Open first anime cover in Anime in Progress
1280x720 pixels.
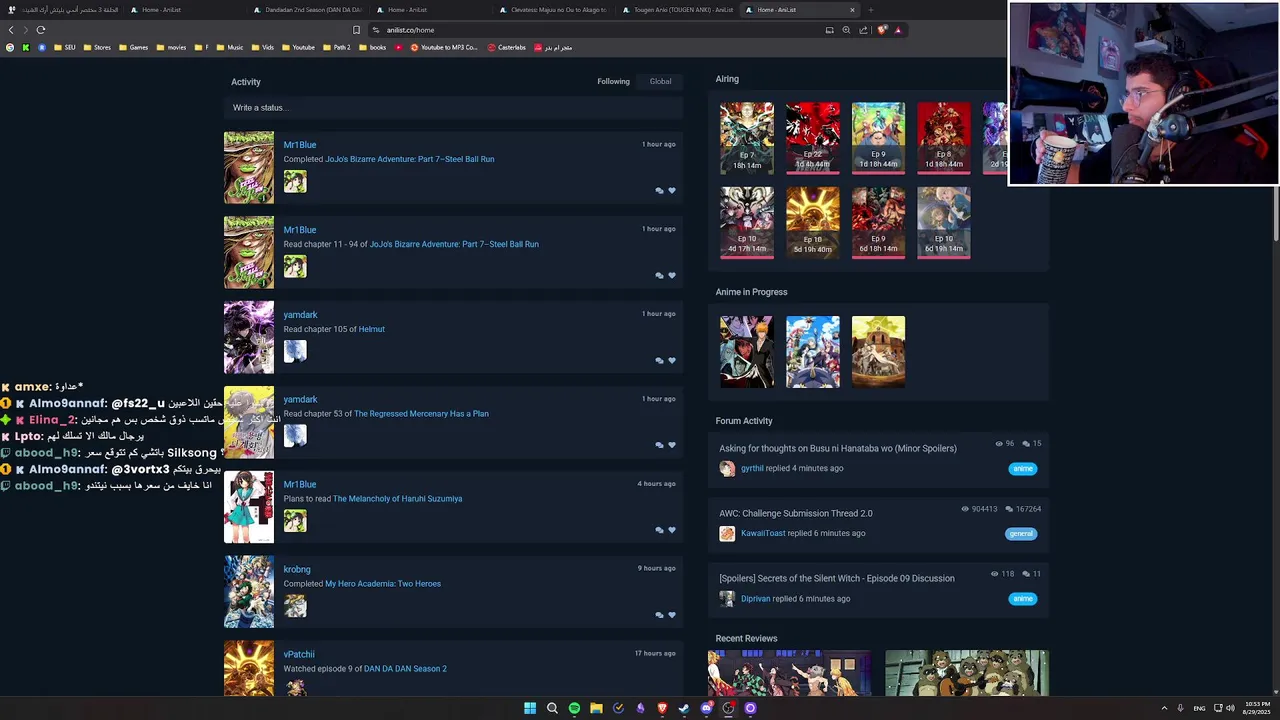tap(747, 352)
